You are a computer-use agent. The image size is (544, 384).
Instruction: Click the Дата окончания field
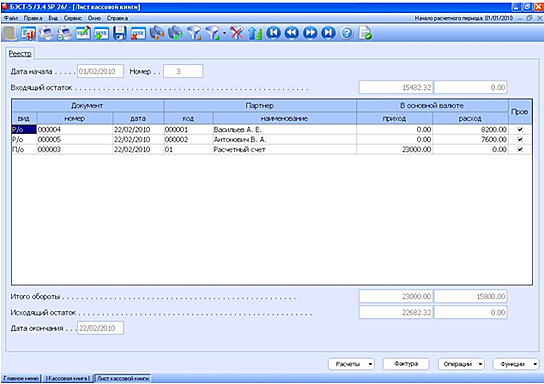(100, 328)
